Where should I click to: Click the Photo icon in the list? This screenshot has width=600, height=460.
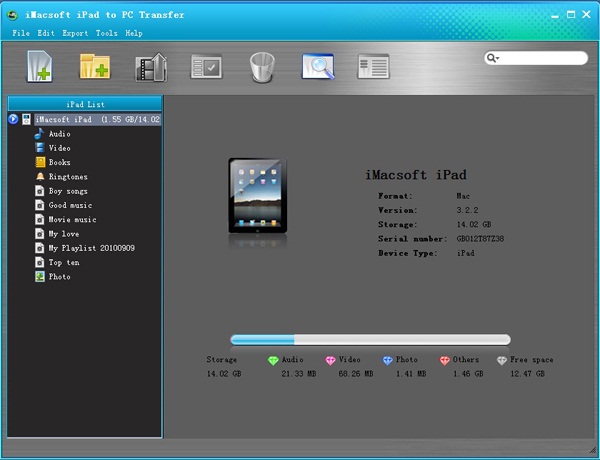tap(40, 276)
